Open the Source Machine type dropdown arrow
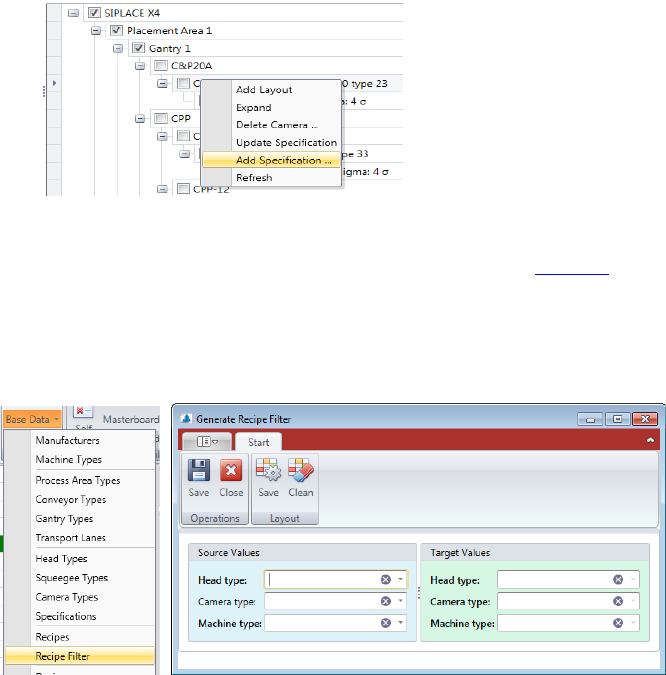Image resolution: width=666 pixels, height=675 pixels. [400, 622]
